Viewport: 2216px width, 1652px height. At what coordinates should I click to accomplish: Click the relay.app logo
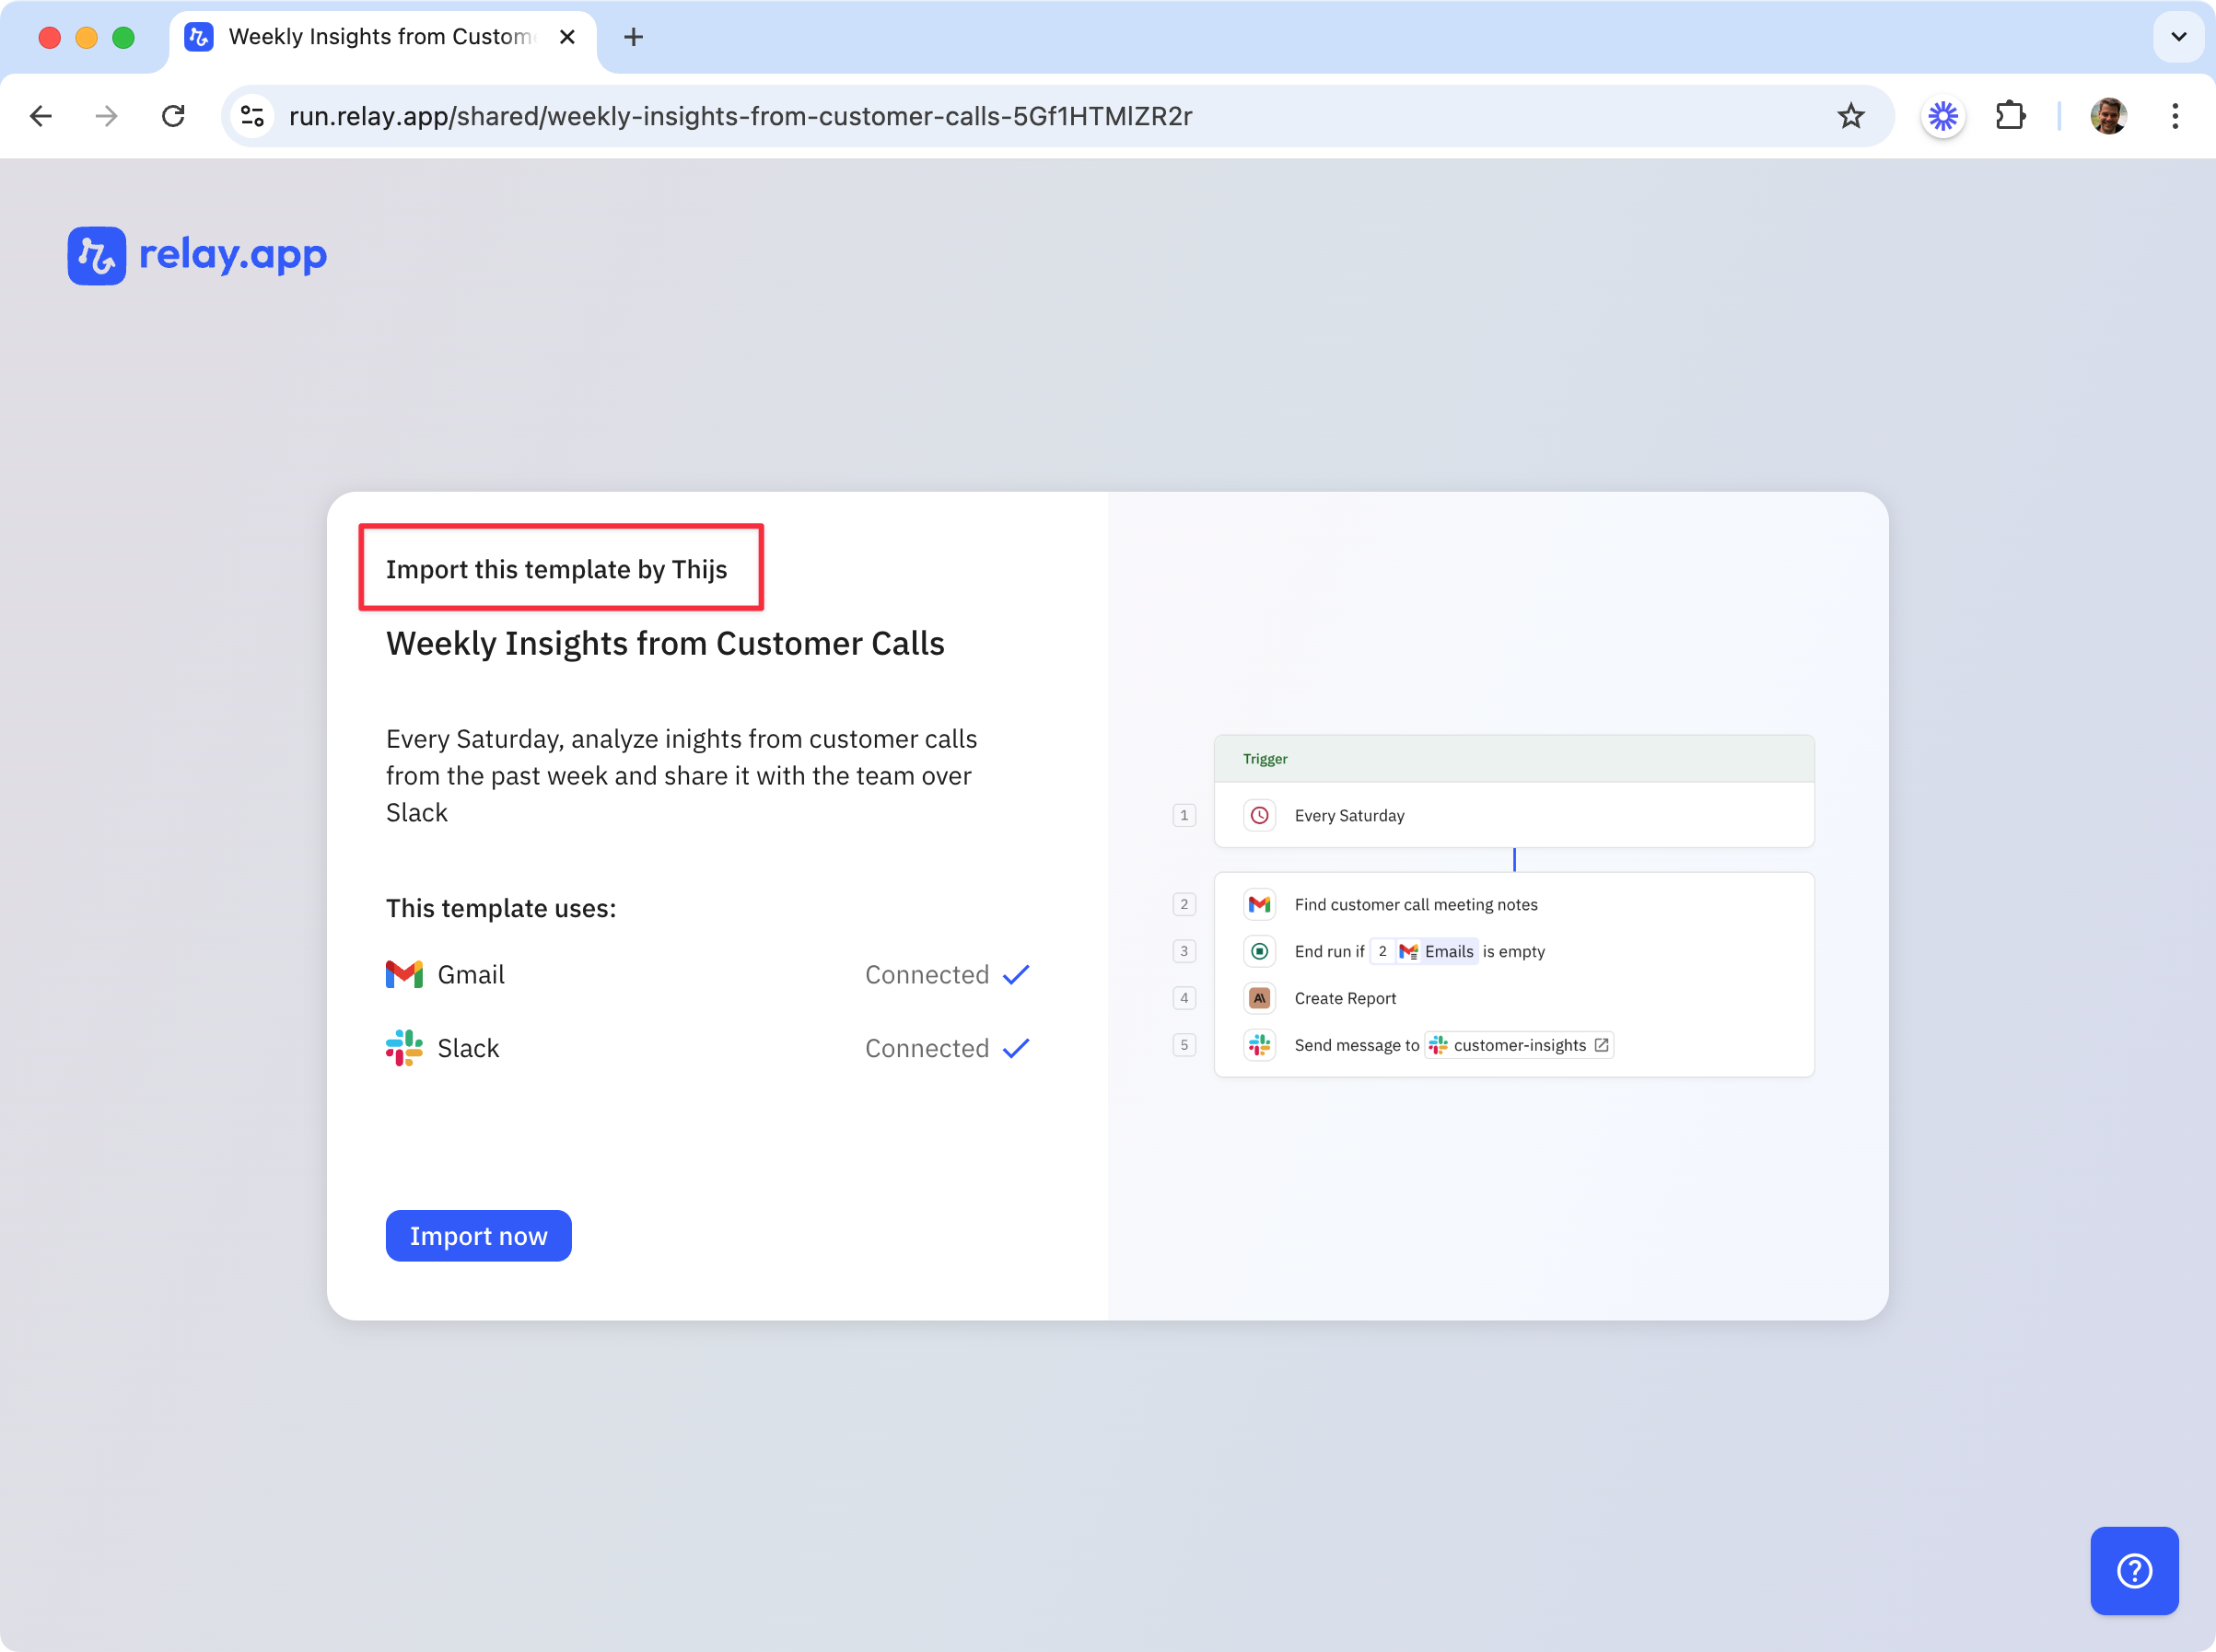197,256
